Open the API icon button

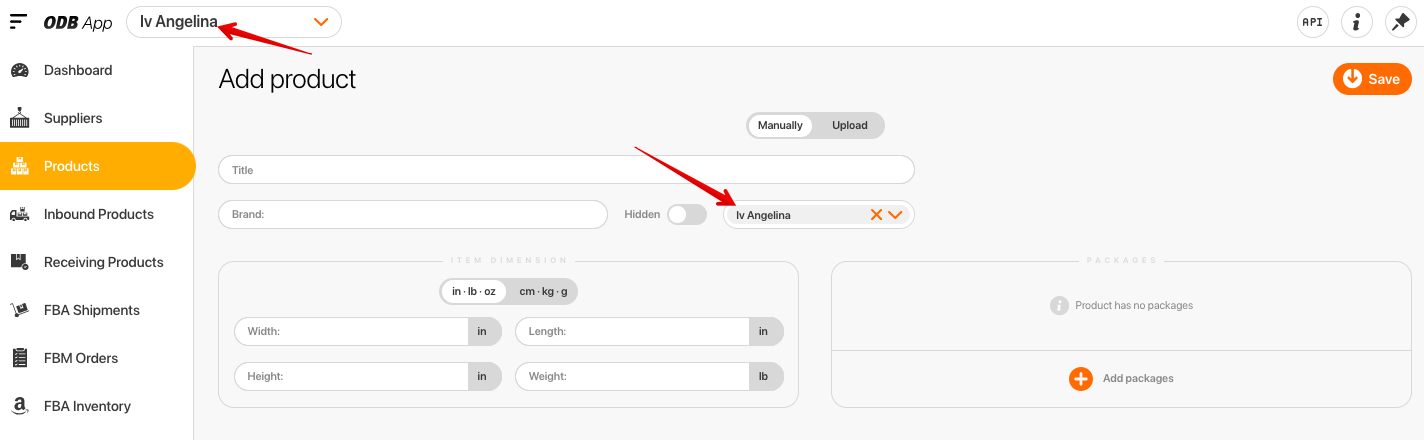coord(1312,22)
